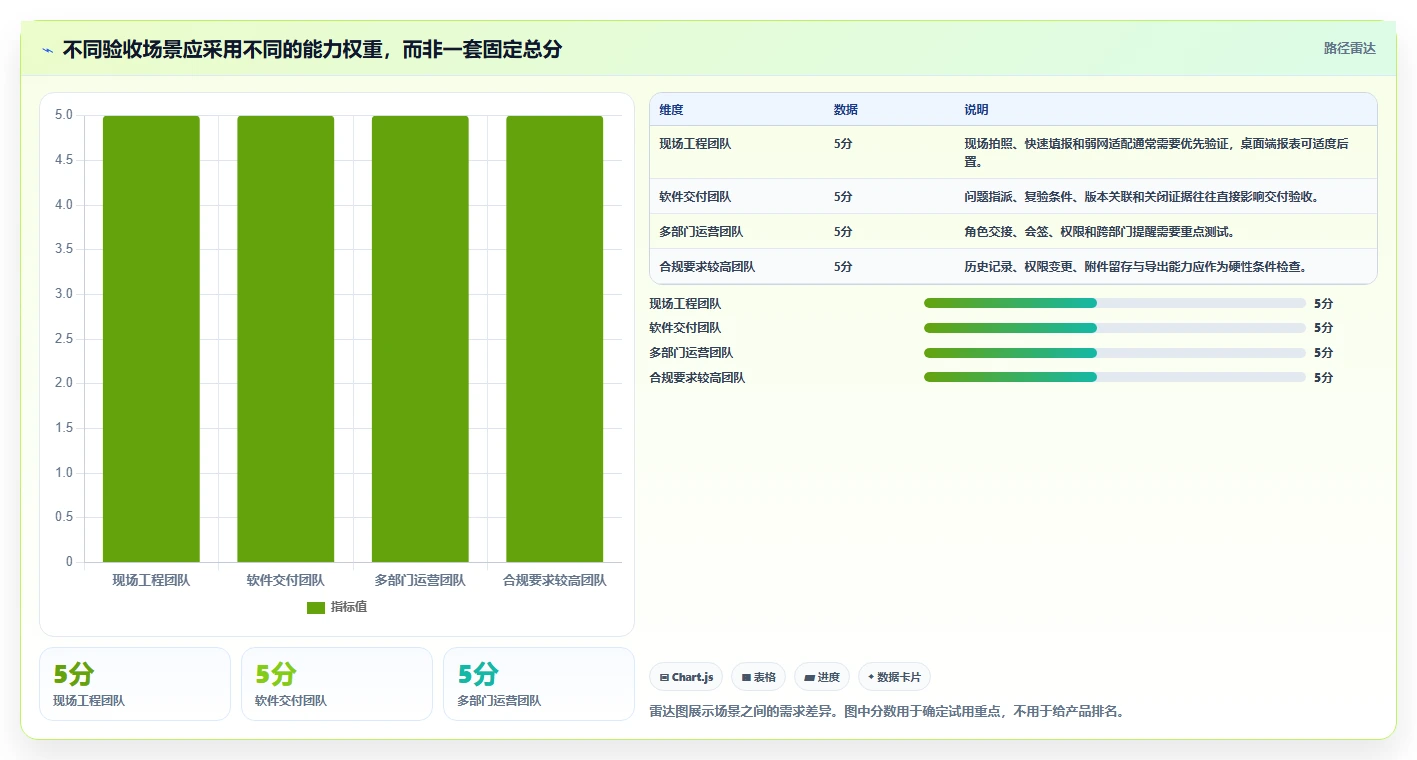Open the 现场工程团队 5分 data card
Image resolution: width=1417 pixels, height=760 pixels.
(135, 684)
